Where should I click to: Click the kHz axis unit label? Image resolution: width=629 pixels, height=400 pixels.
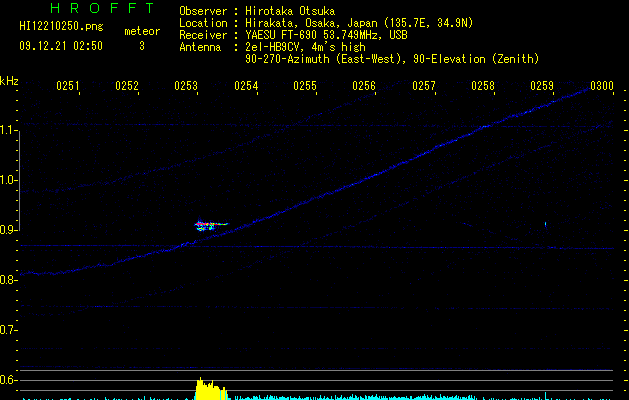(x=9, y=81)
